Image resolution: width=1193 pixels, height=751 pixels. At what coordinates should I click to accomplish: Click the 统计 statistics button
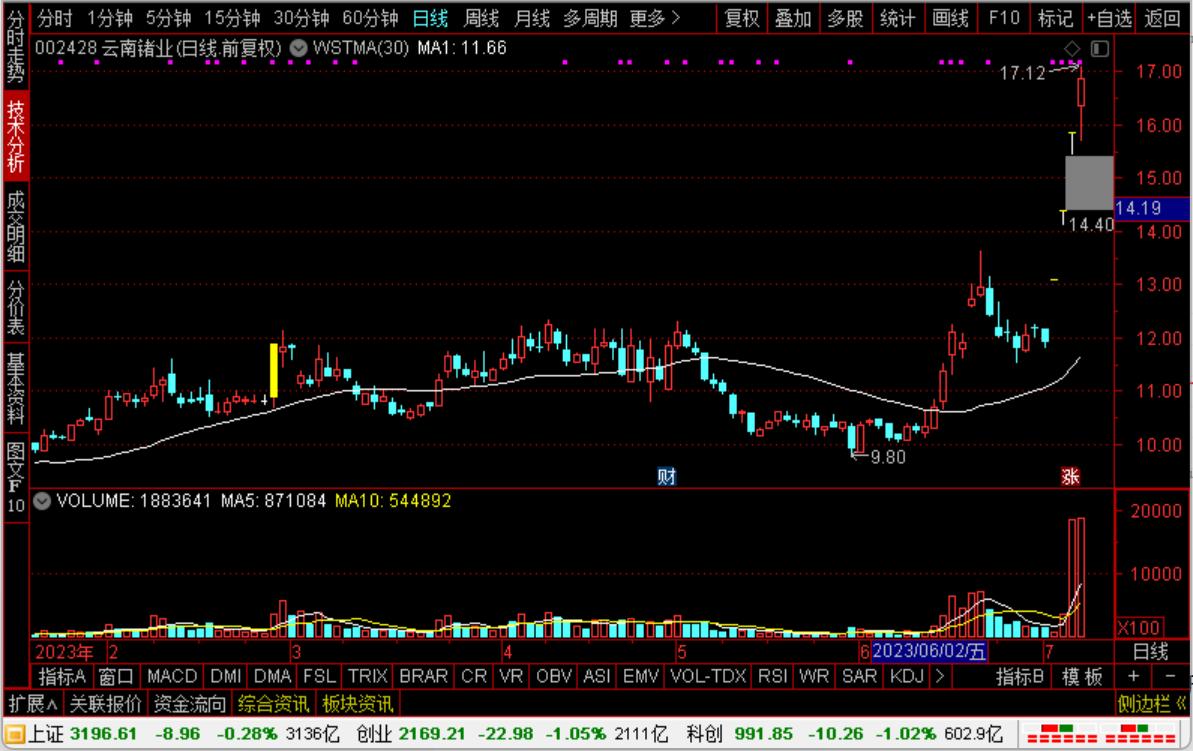point(898,18)
